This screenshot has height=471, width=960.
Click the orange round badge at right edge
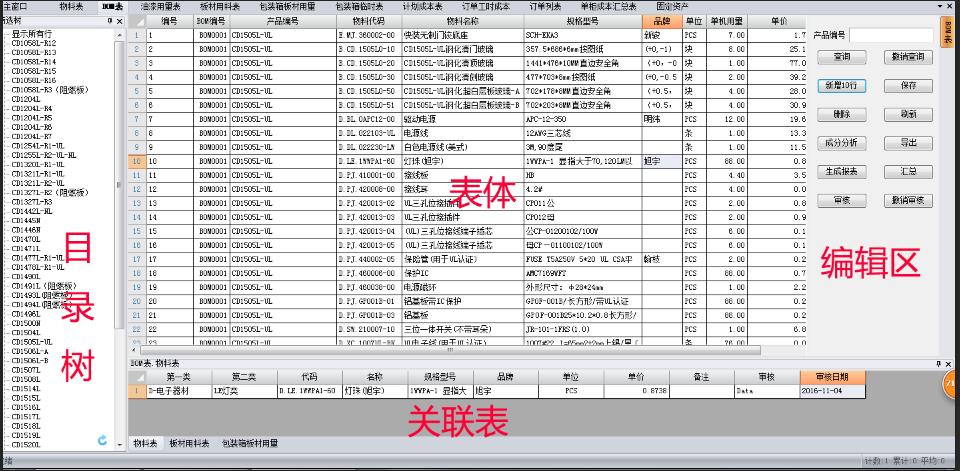pos(951,385)
